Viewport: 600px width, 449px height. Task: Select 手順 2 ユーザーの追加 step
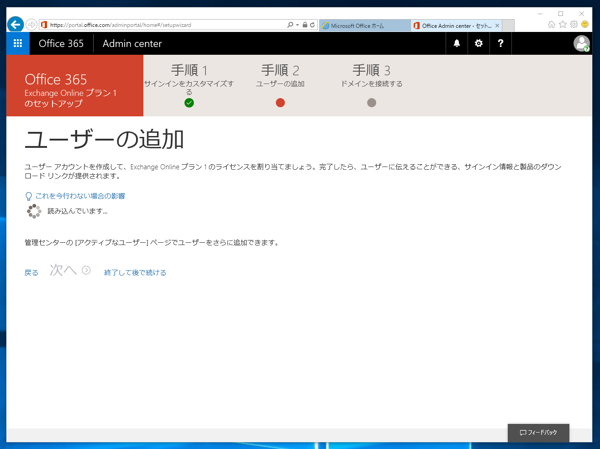[x=280, y=85]
